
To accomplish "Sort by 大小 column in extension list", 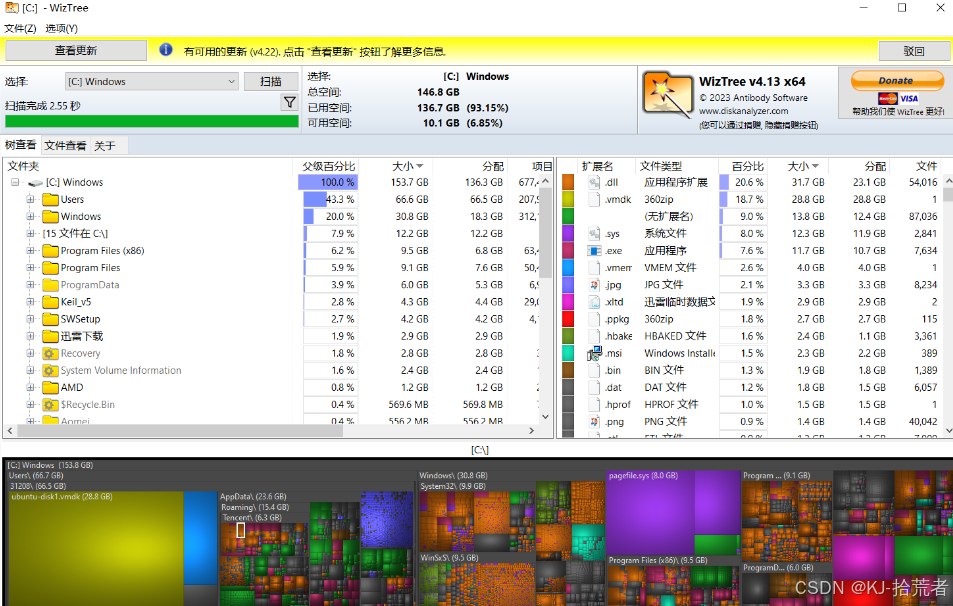I will tap(802, 166).
